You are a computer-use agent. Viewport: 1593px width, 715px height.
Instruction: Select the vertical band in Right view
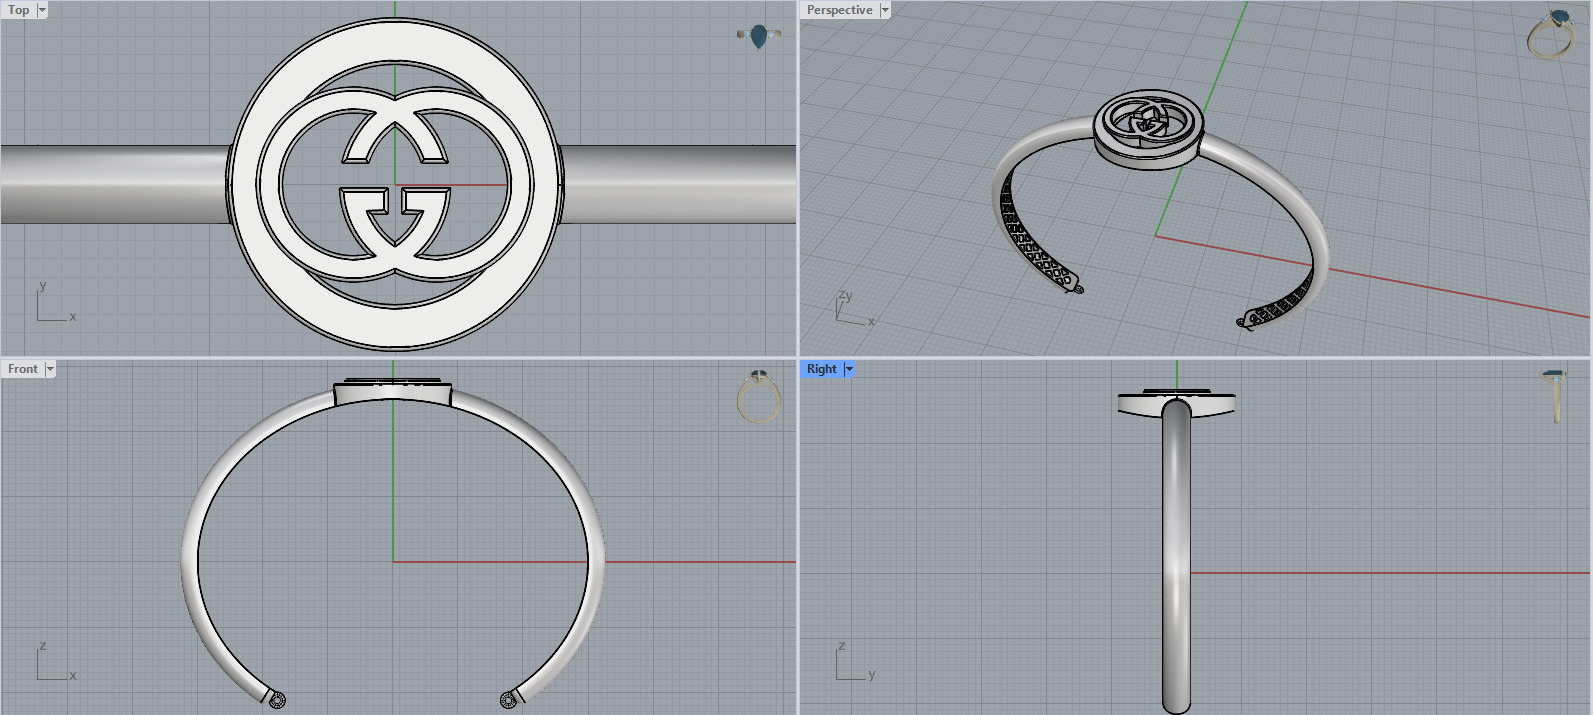click(x=1177, y=555)
